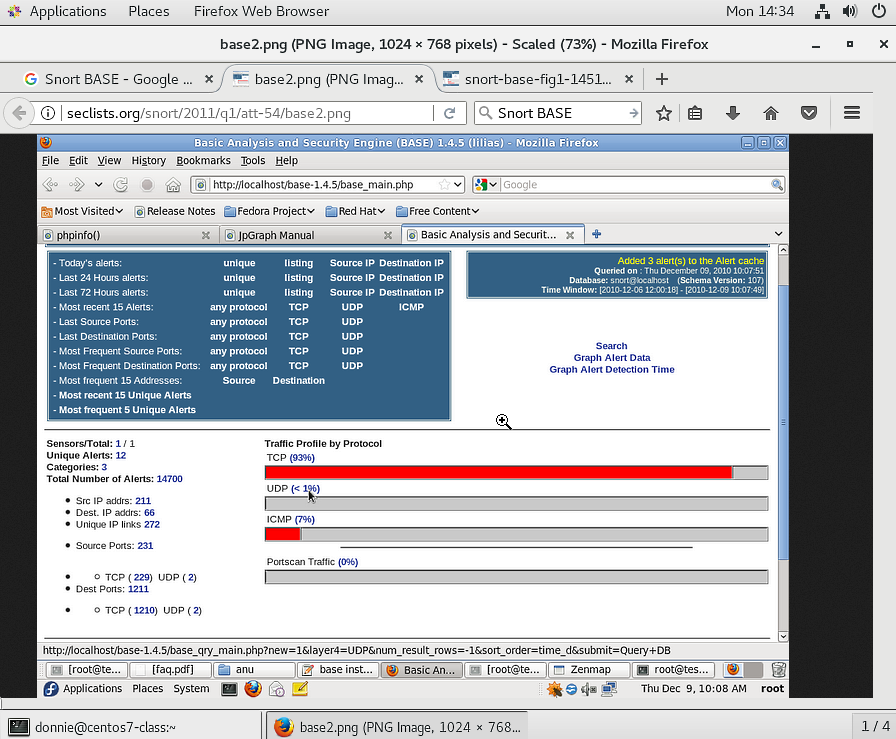Click the red ICMP traffic profile bar
896x739 pixels.
(x=283, y=534)
